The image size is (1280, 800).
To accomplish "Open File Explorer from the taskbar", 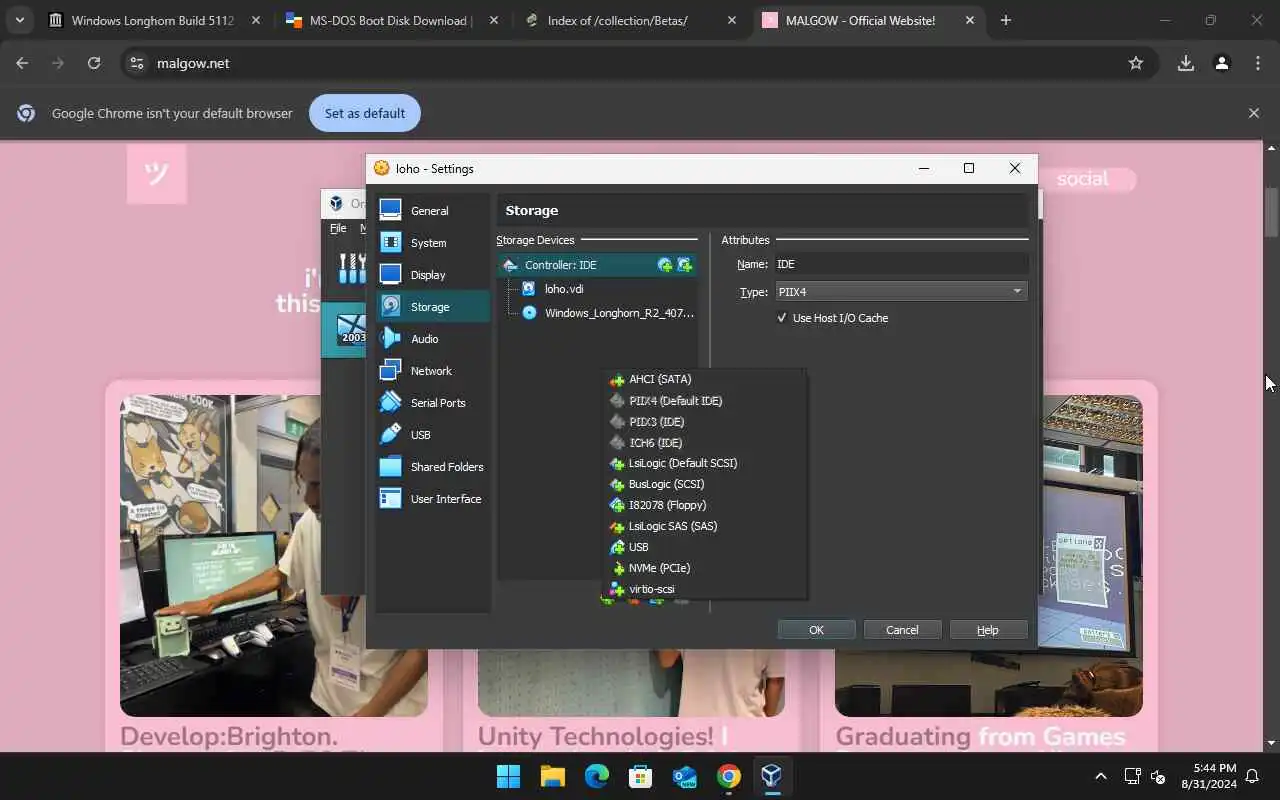I will (x=552, y=776).
